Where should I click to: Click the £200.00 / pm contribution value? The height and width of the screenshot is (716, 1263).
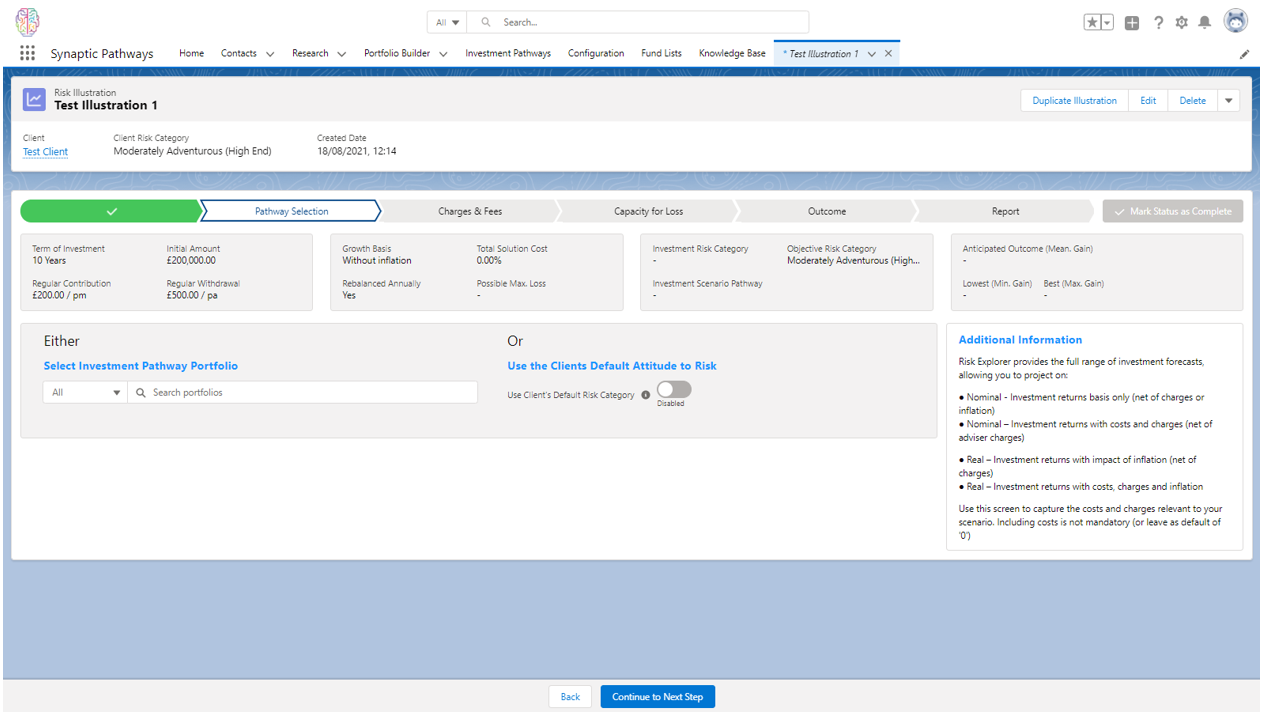coord(58,295)
